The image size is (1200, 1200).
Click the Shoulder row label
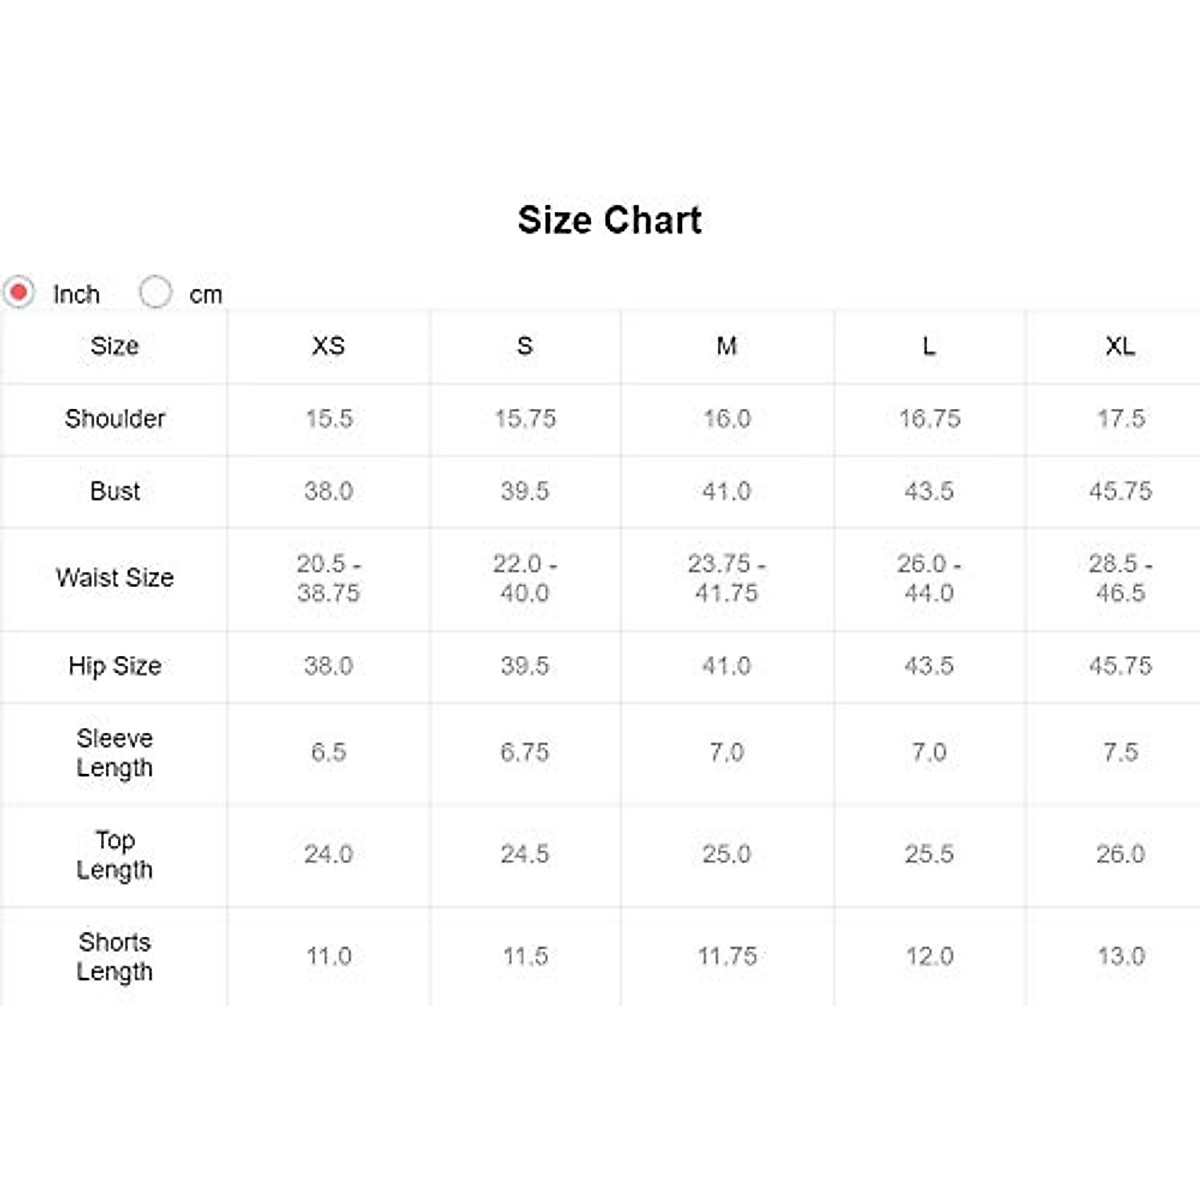[115, 419]
